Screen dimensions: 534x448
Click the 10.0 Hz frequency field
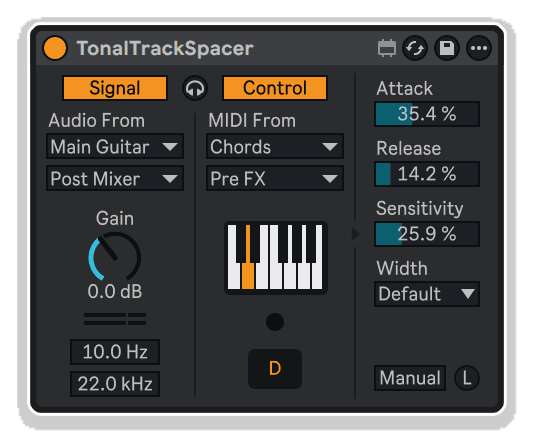[x=115, y=352]
